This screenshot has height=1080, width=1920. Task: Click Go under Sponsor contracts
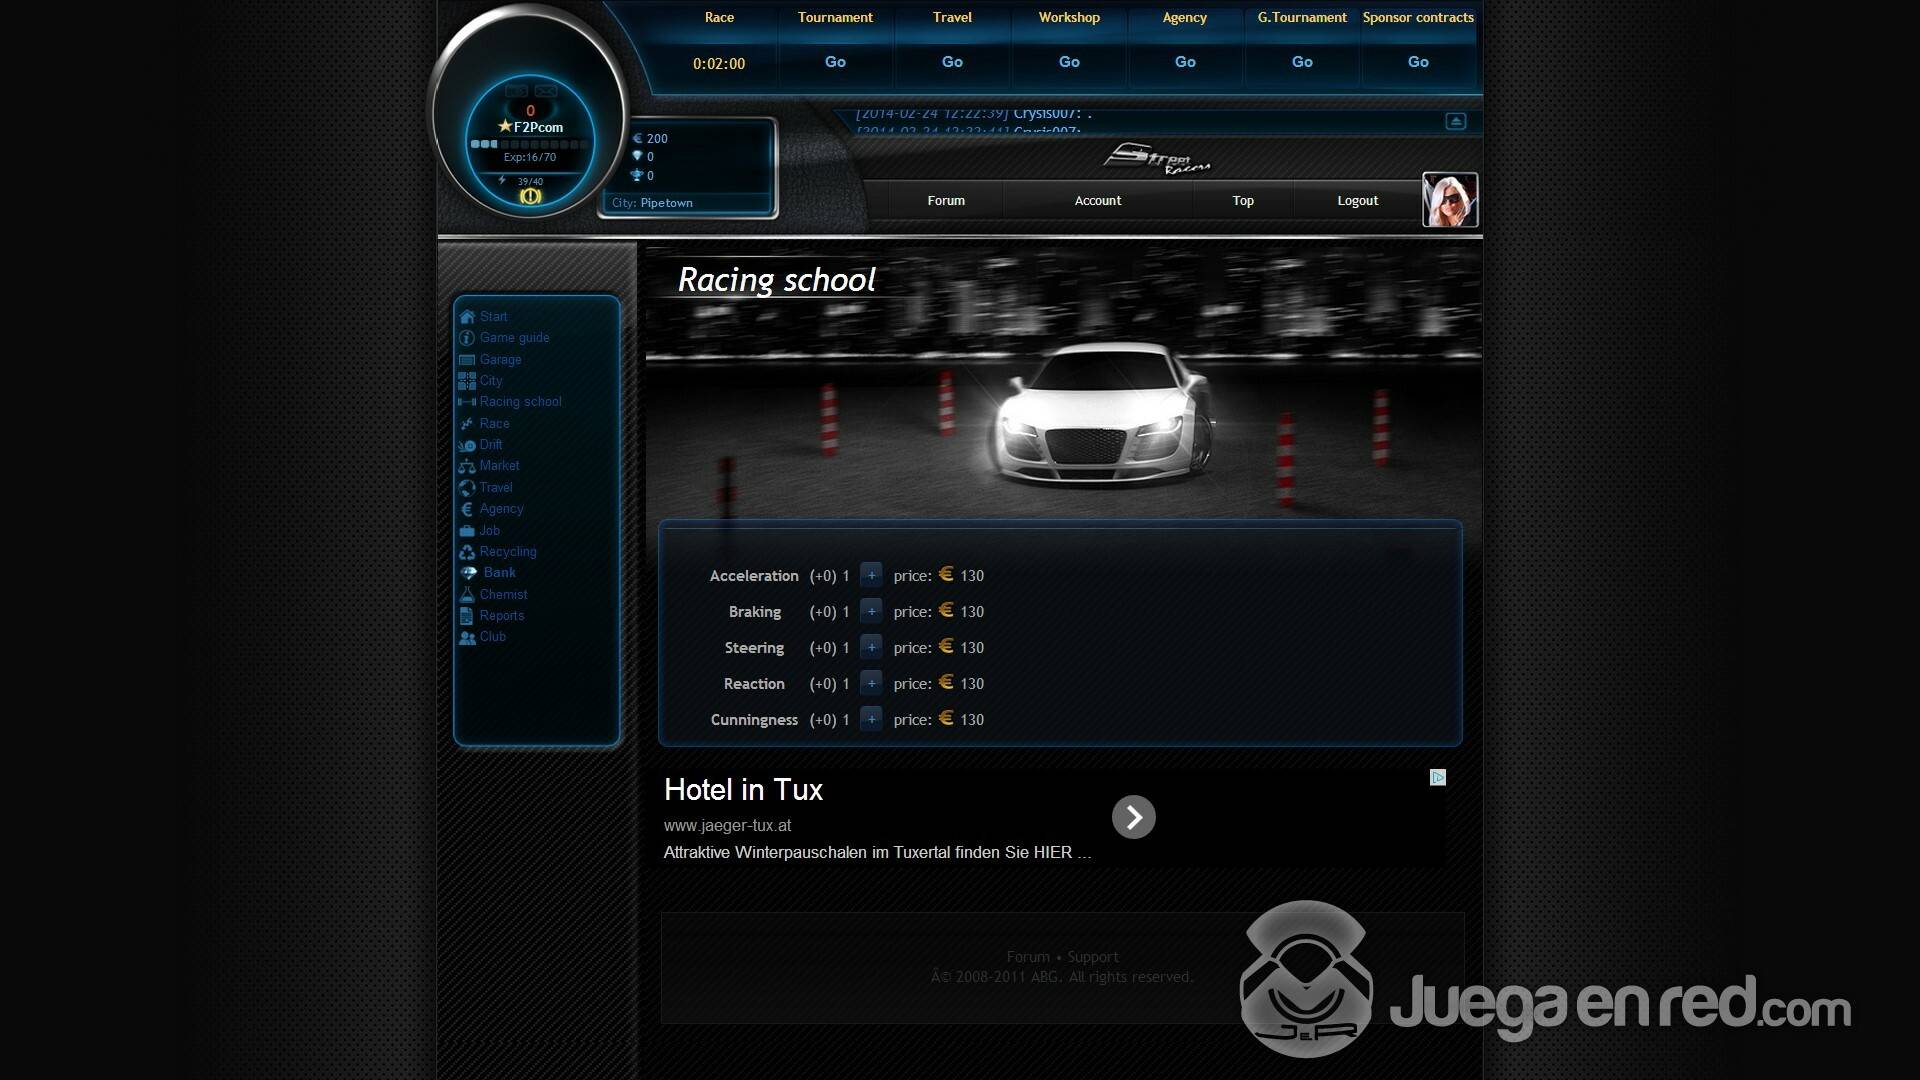(1418, 62)
